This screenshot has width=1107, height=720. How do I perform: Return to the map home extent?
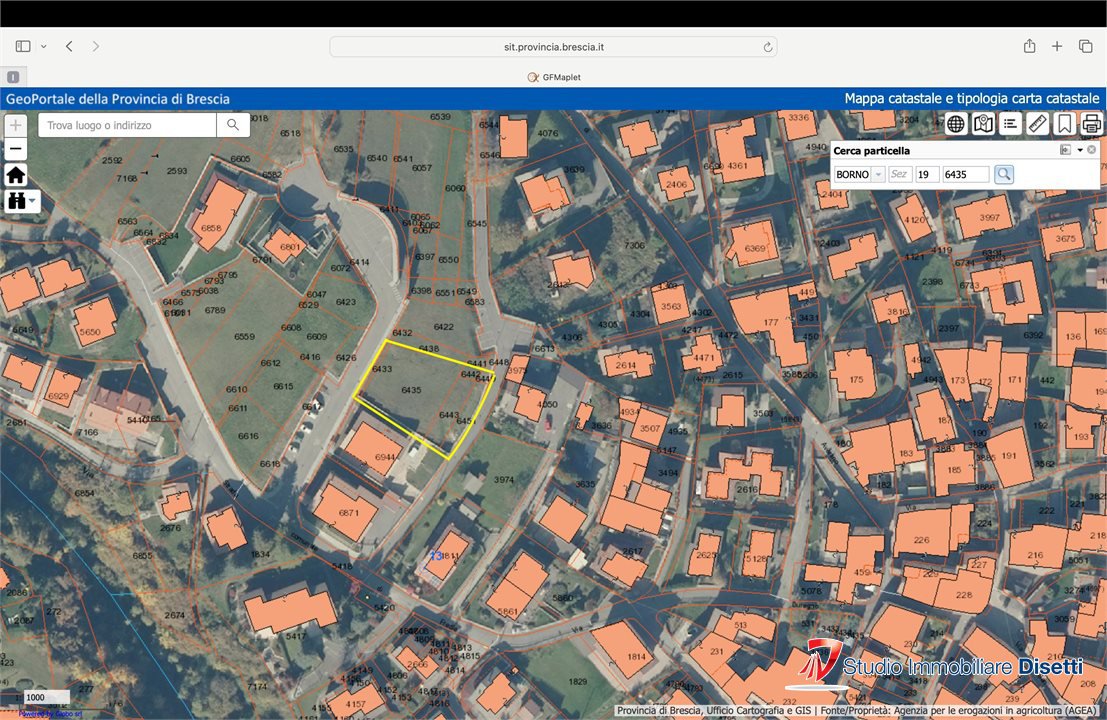point(16,175)
